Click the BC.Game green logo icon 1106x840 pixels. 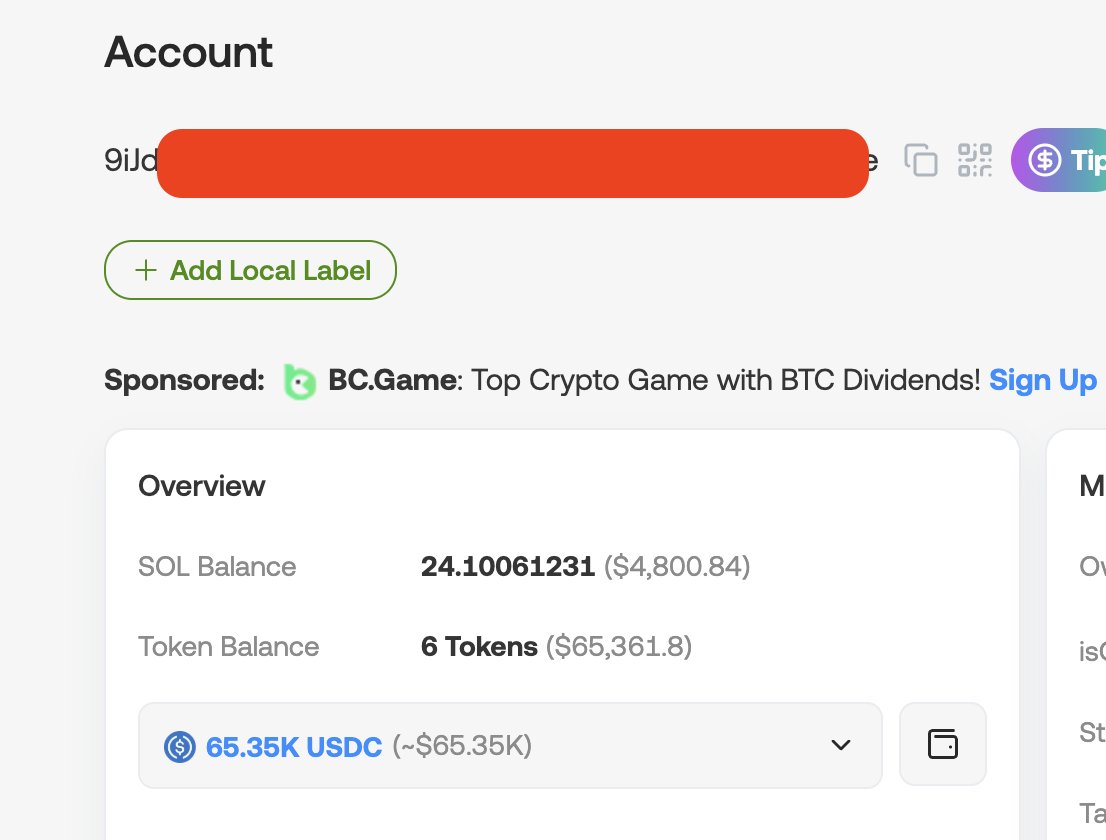(x=298, y=381)
